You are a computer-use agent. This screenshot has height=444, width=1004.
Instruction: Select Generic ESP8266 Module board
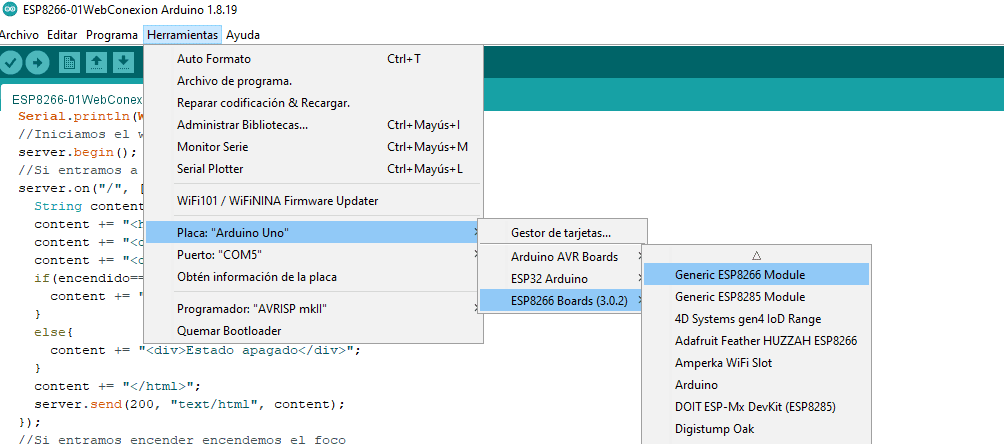click(x=756, y=274)
